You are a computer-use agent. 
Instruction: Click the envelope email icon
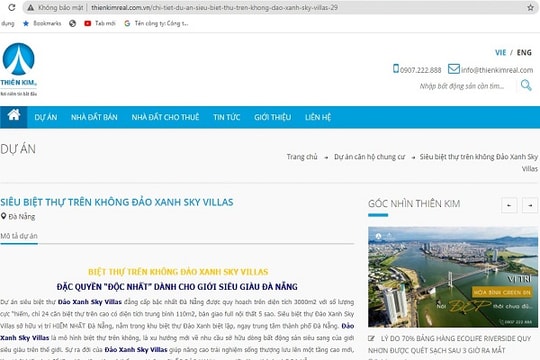[454, 69]
